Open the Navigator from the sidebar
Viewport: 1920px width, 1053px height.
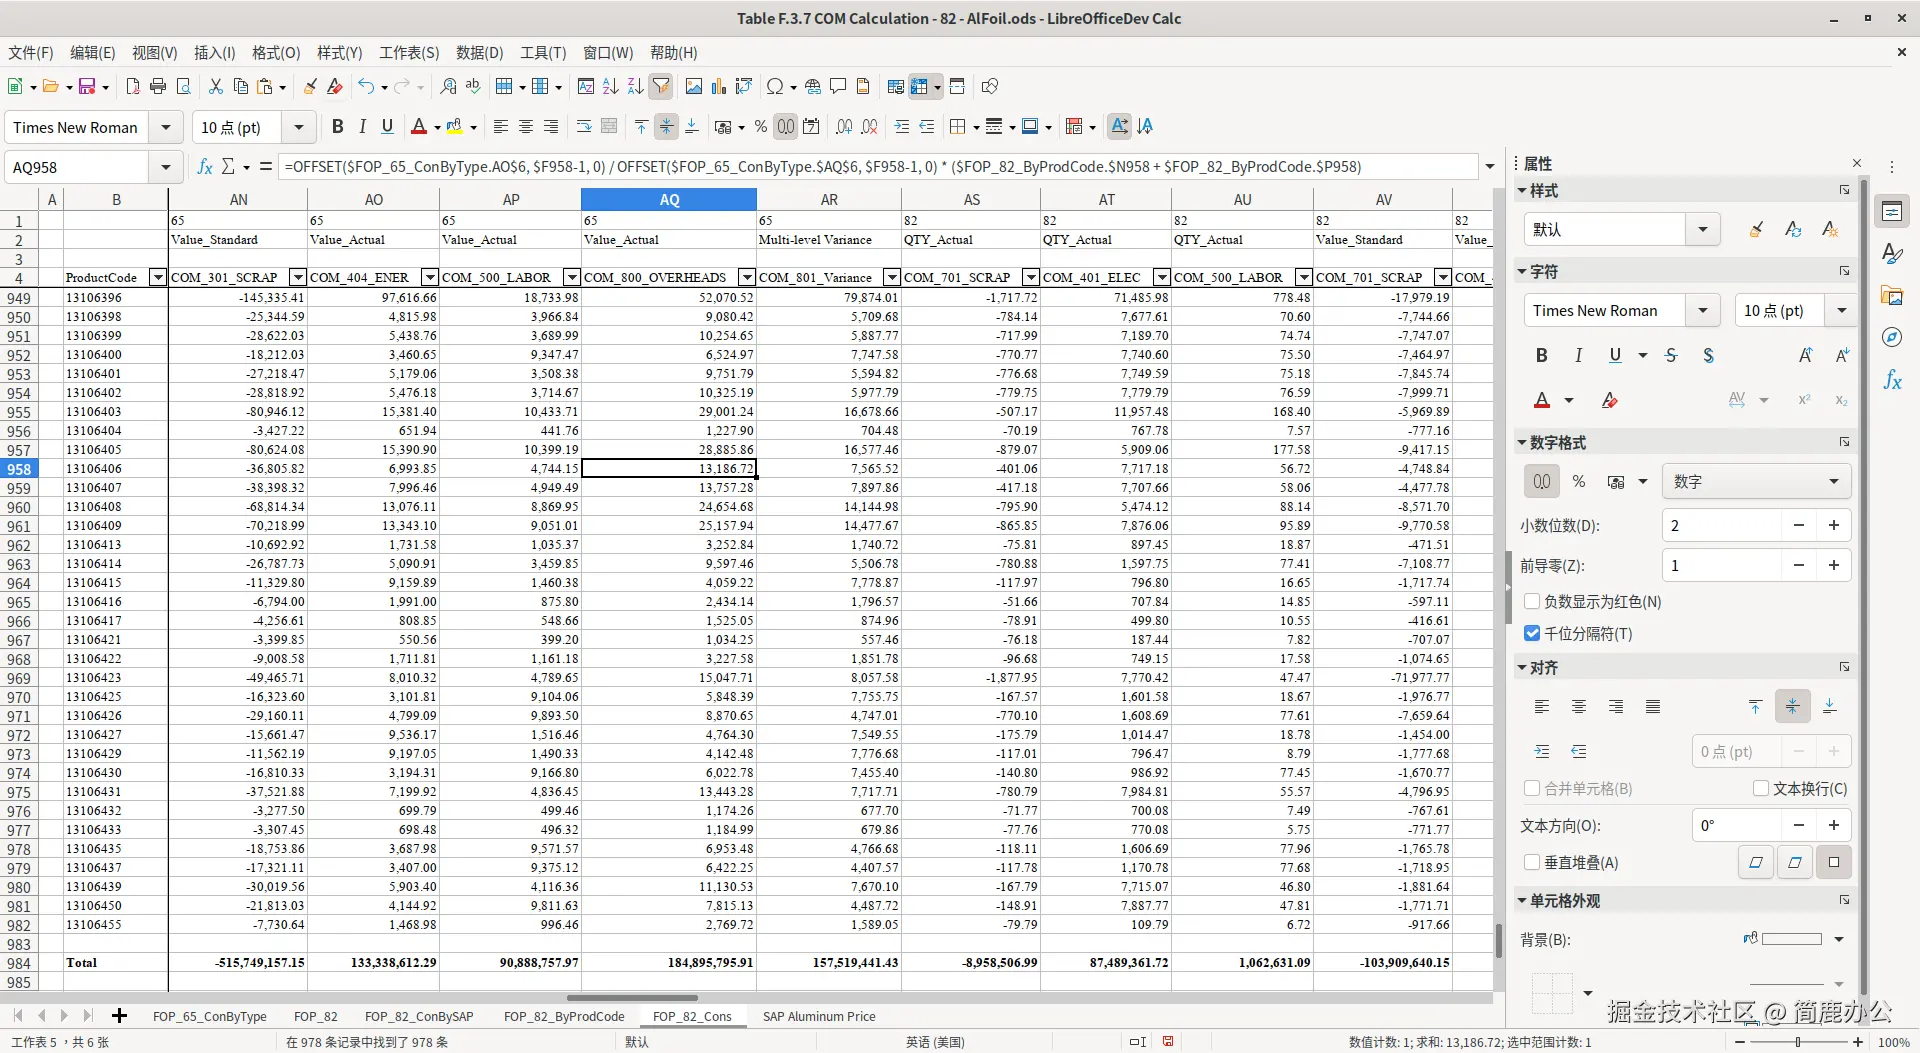(x=1893, y=338)
